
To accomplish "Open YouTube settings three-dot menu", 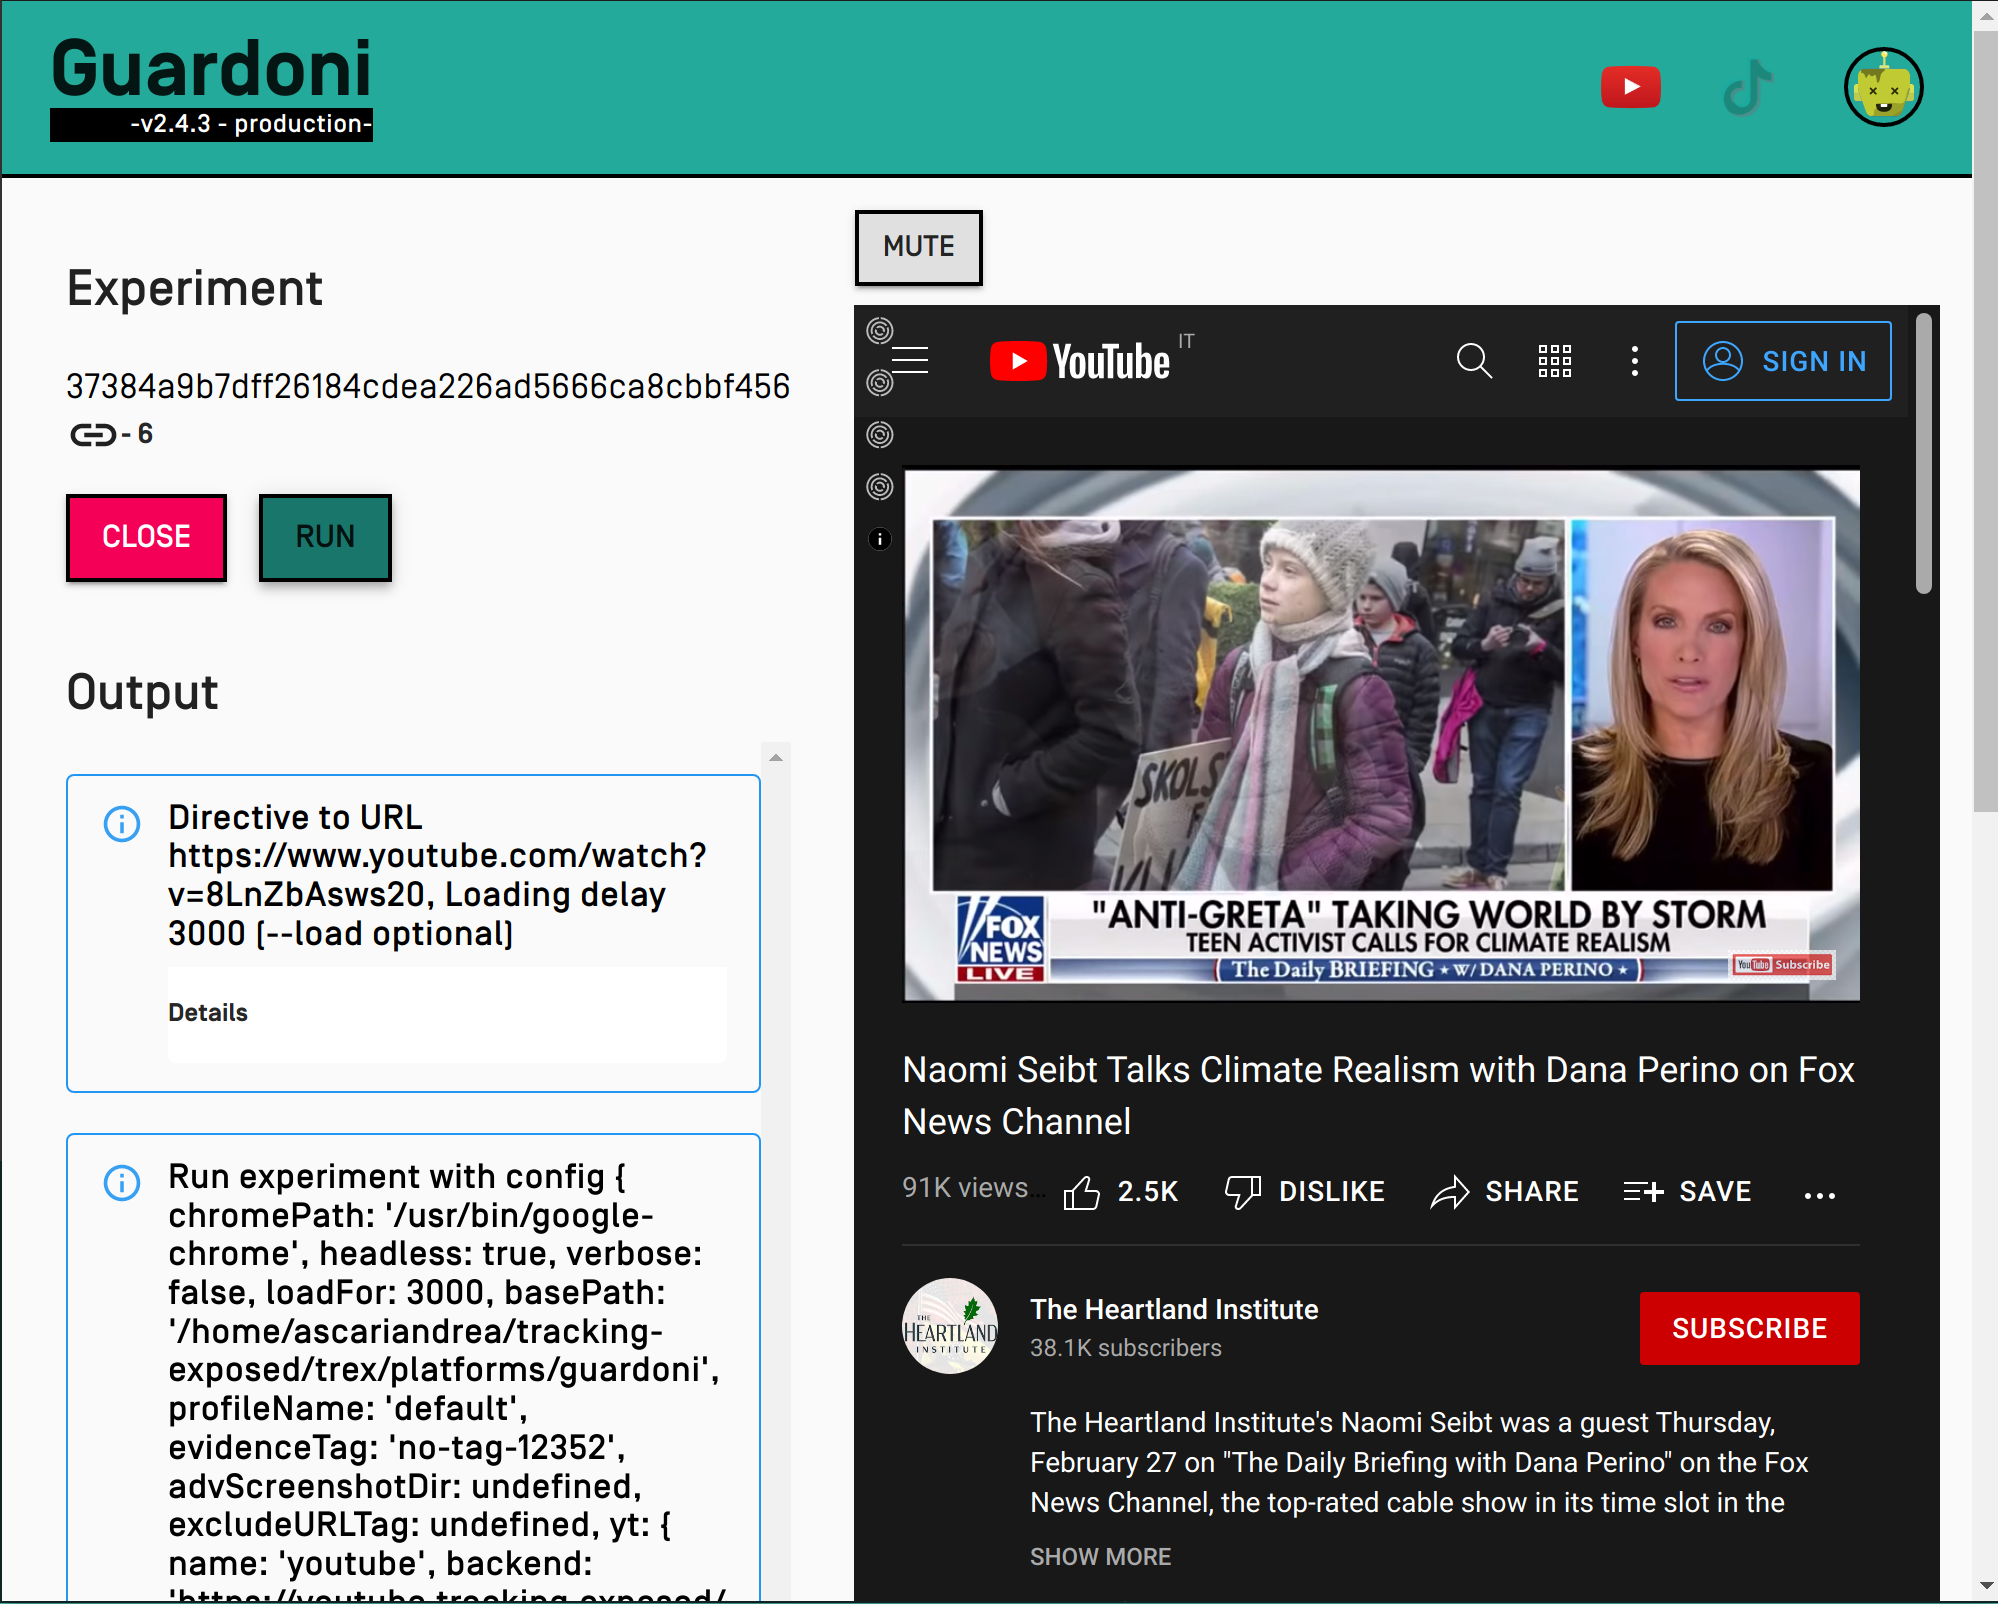I will coord(1634,361).
